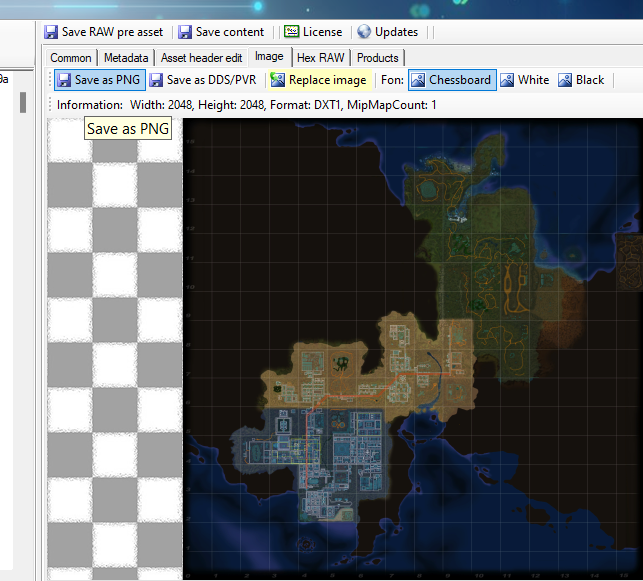Click the Replace image picture icon
The height and width of the screenshot is (581, 643).
[278, 80]
